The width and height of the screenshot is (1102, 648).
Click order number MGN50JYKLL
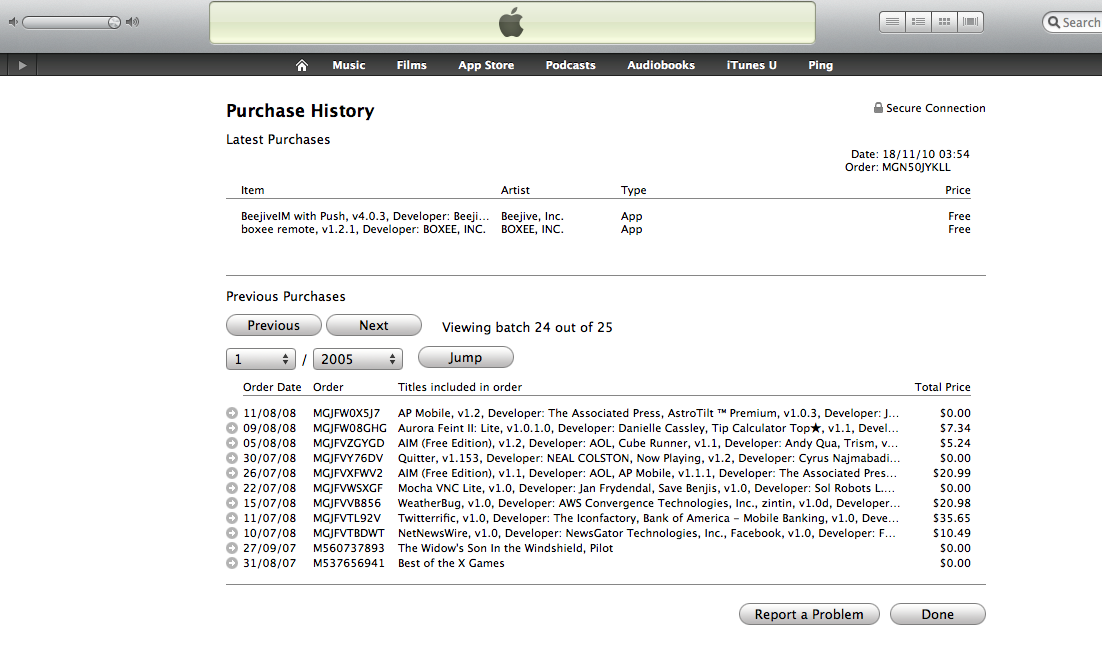pos(916,167)
